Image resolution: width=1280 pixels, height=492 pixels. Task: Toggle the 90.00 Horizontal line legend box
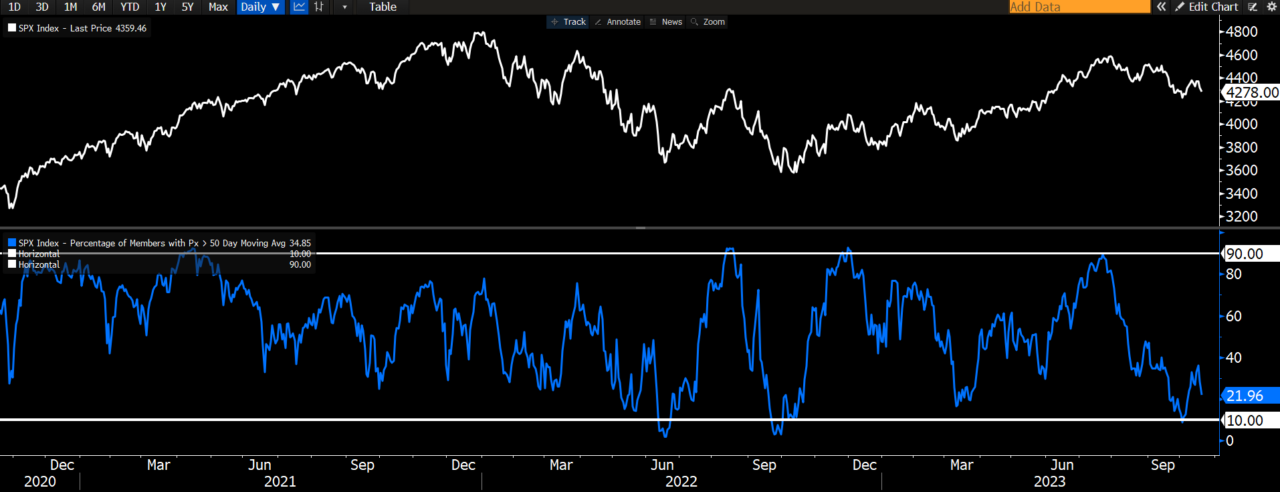tap(11, 264)
